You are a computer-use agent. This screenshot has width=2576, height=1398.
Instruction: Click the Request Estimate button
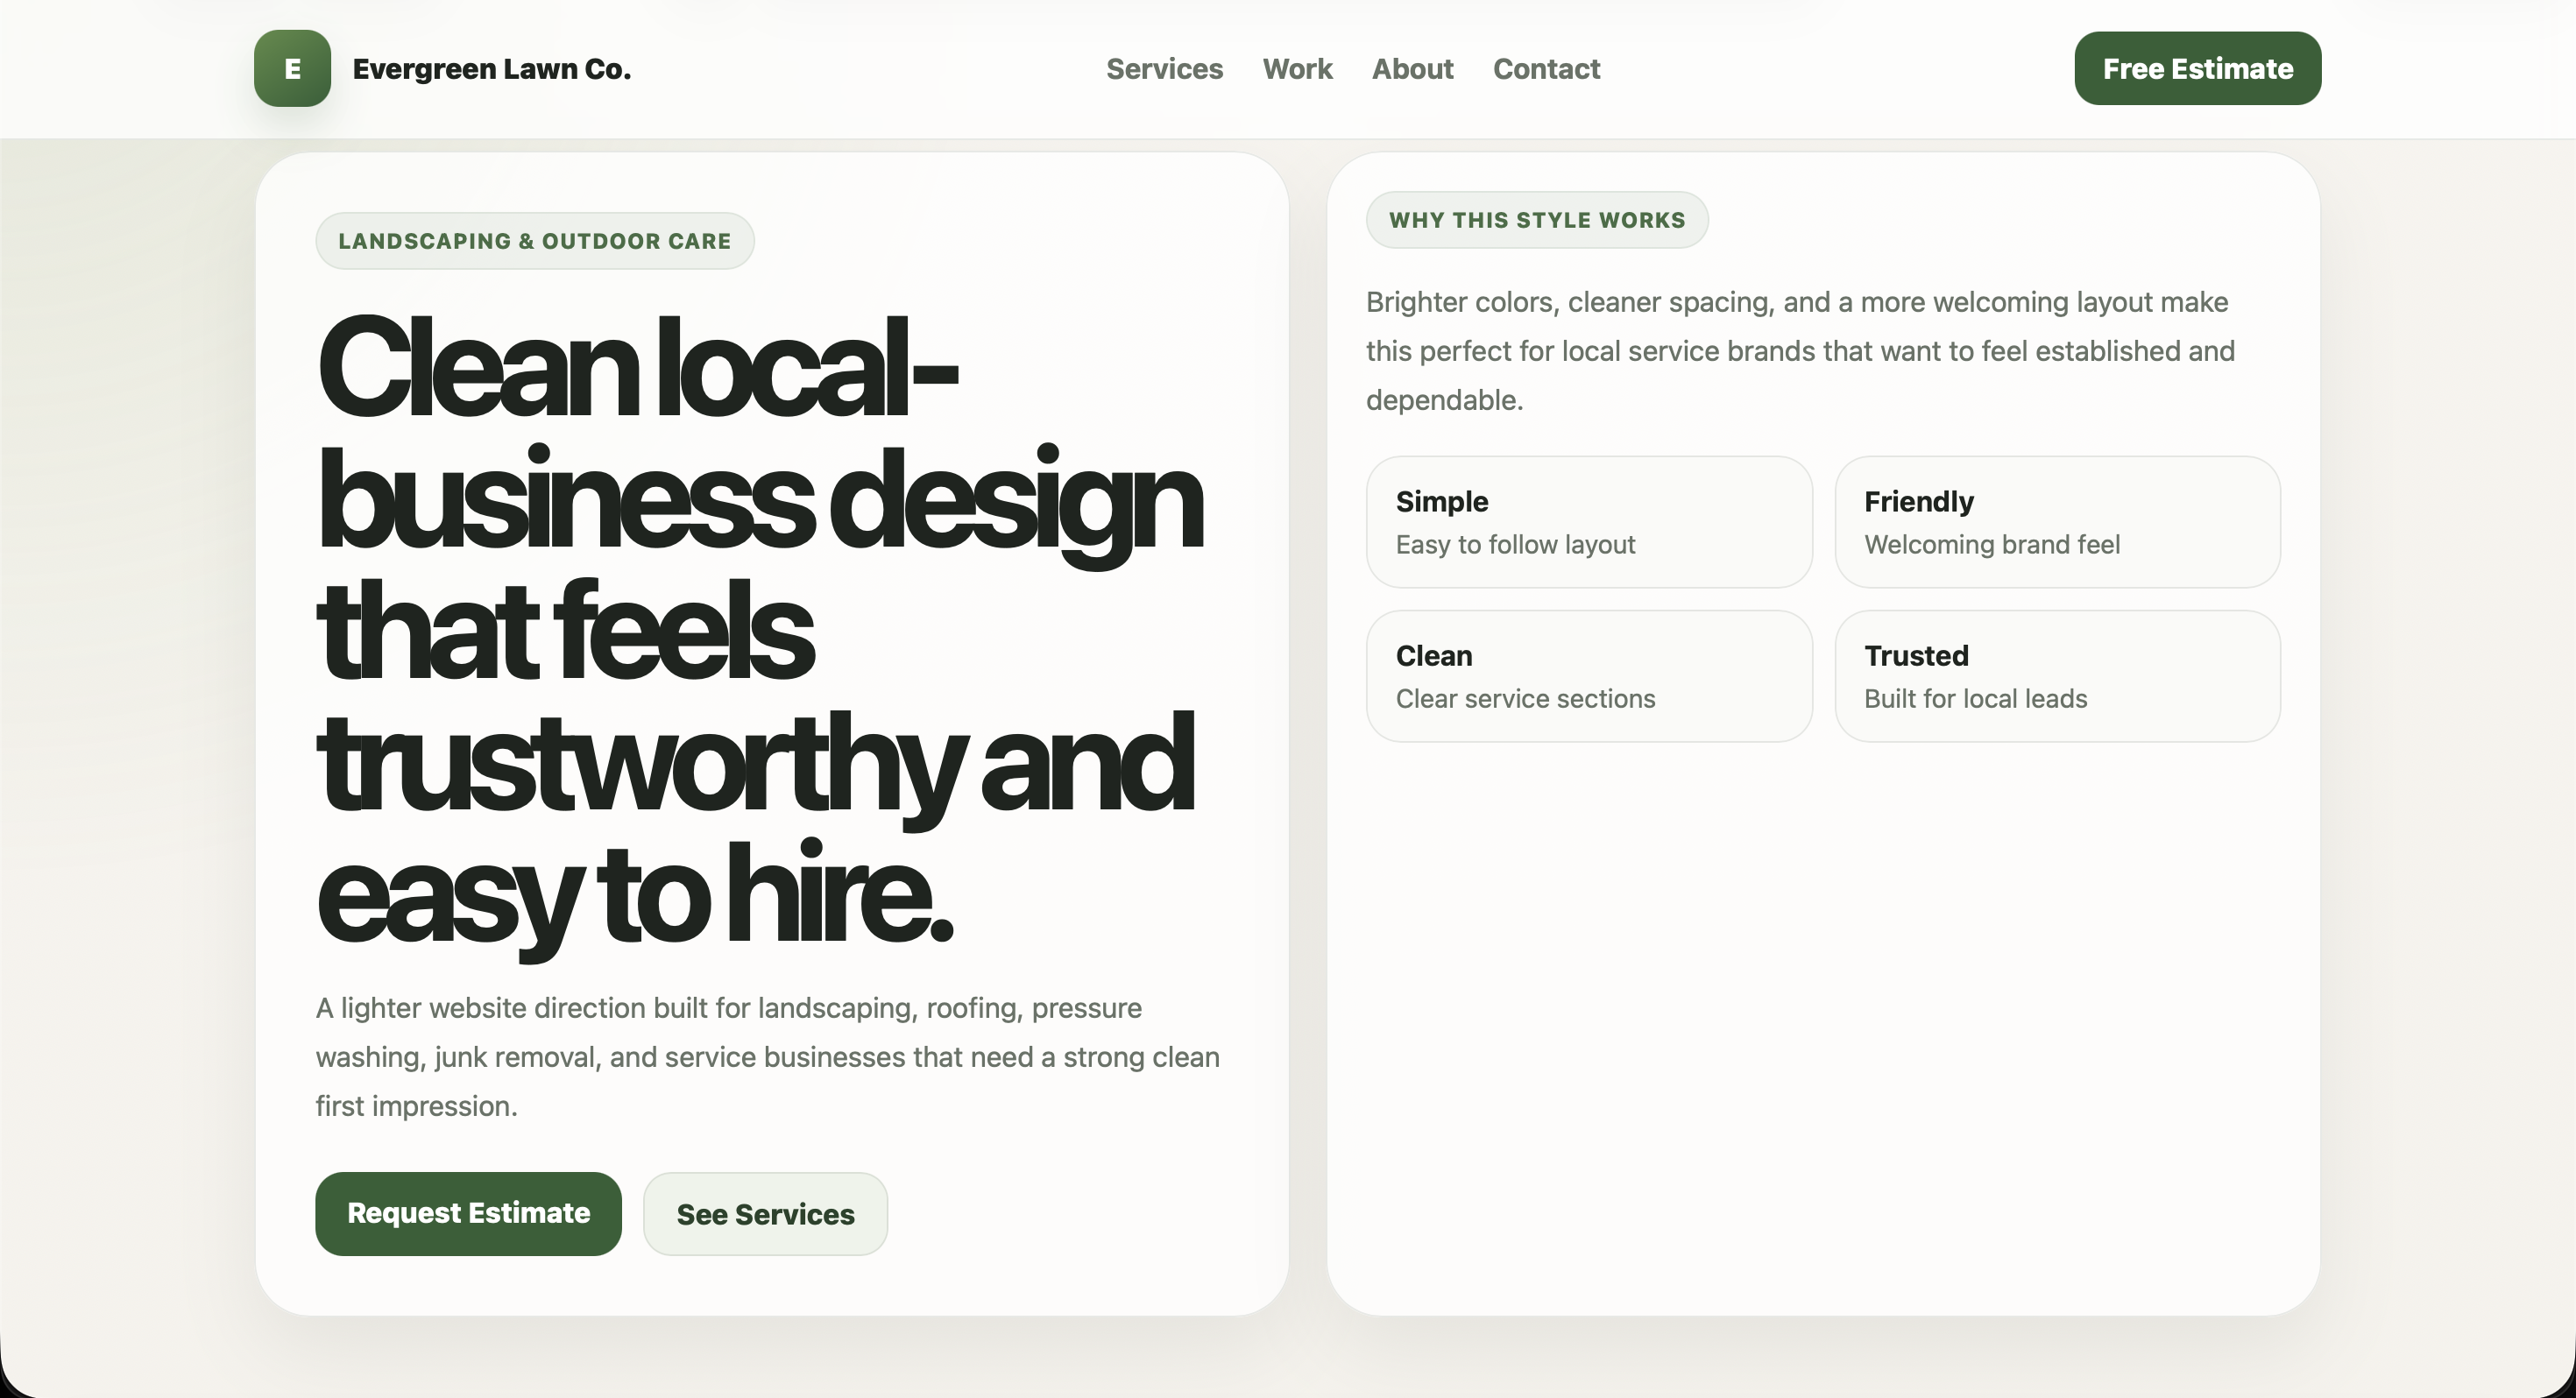click(x=468, y=1213)
